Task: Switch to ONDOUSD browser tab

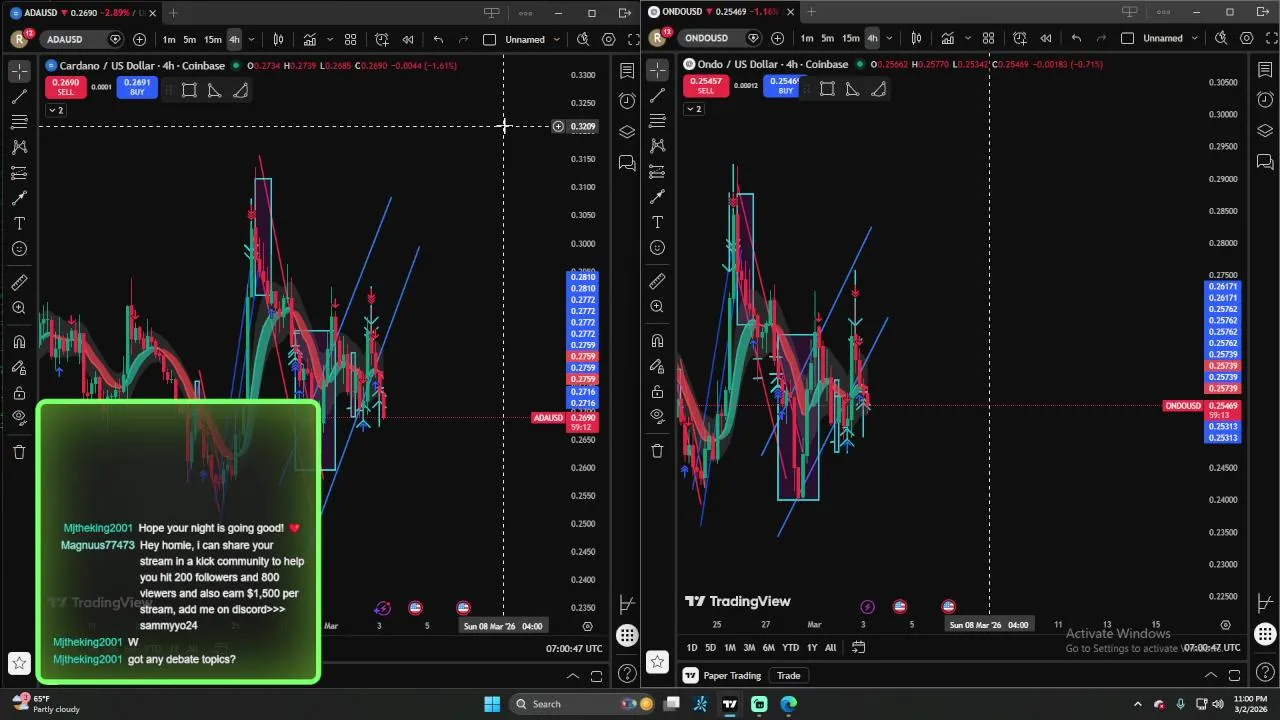Action: [720, 12]
